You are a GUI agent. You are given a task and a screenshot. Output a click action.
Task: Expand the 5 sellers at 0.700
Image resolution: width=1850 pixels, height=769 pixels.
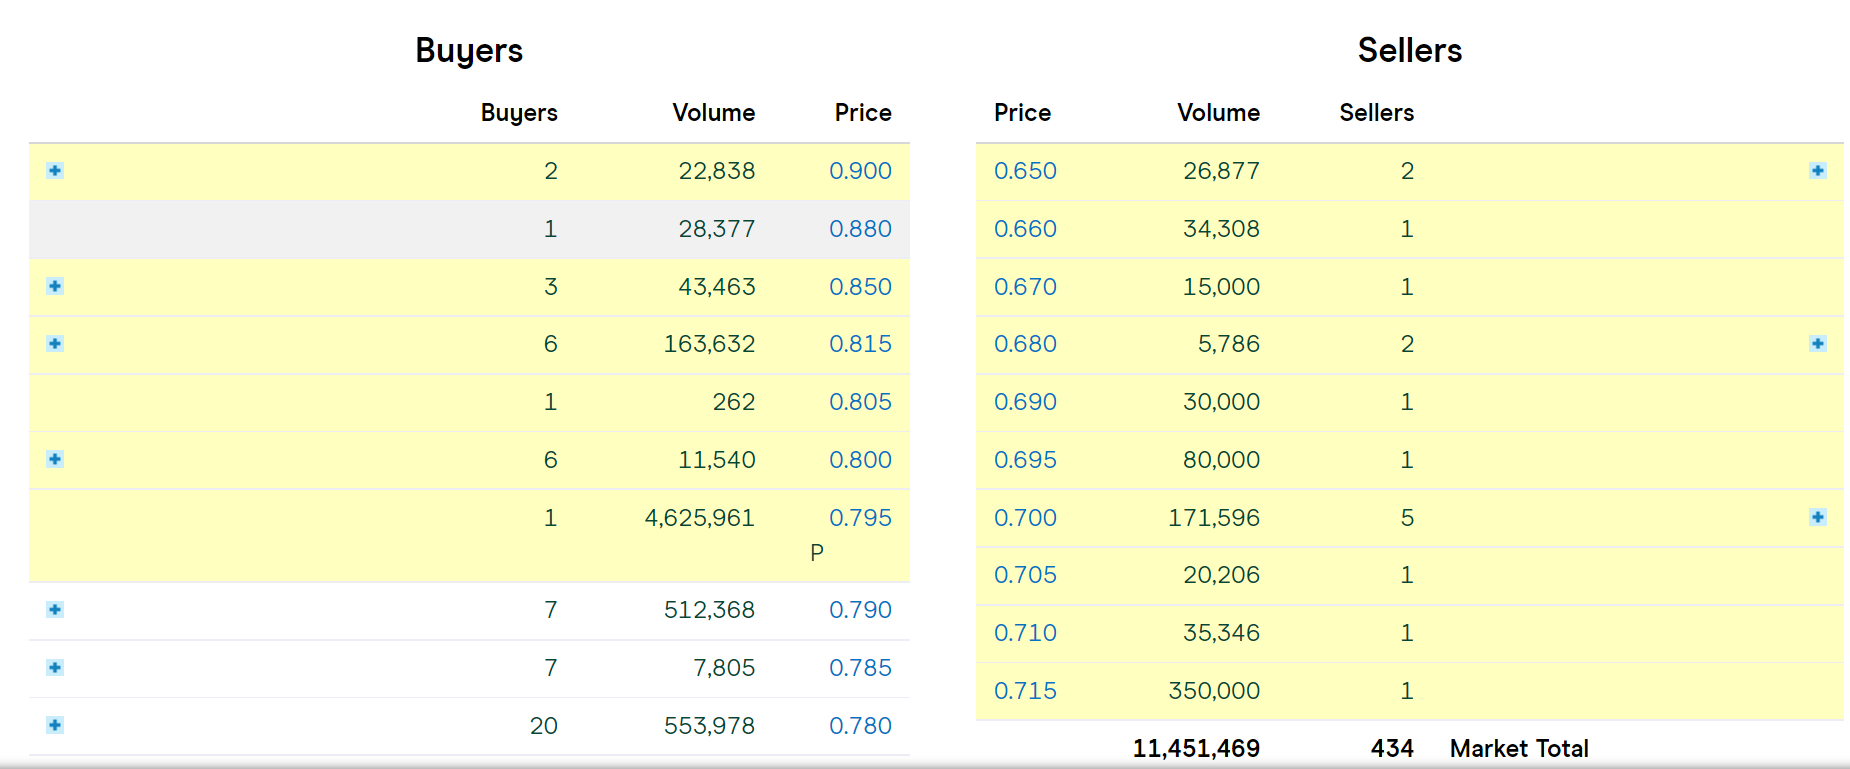point(1817,518)
